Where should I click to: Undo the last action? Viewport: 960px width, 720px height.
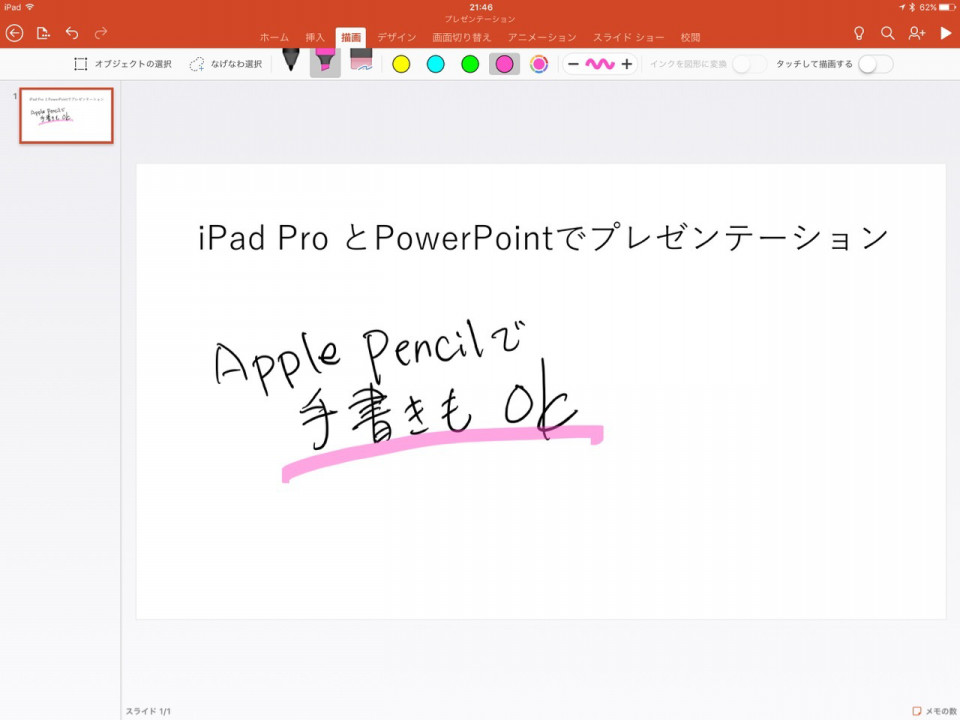click(72, 32)
